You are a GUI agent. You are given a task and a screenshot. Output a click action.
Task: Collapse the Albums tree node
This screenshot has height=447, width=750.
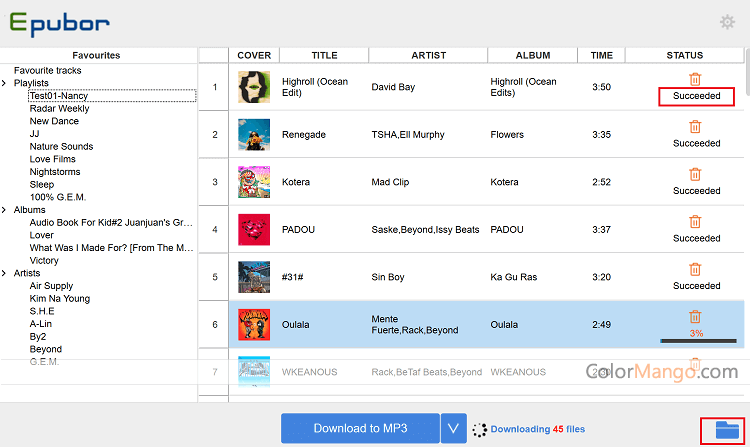click(5, 210)
